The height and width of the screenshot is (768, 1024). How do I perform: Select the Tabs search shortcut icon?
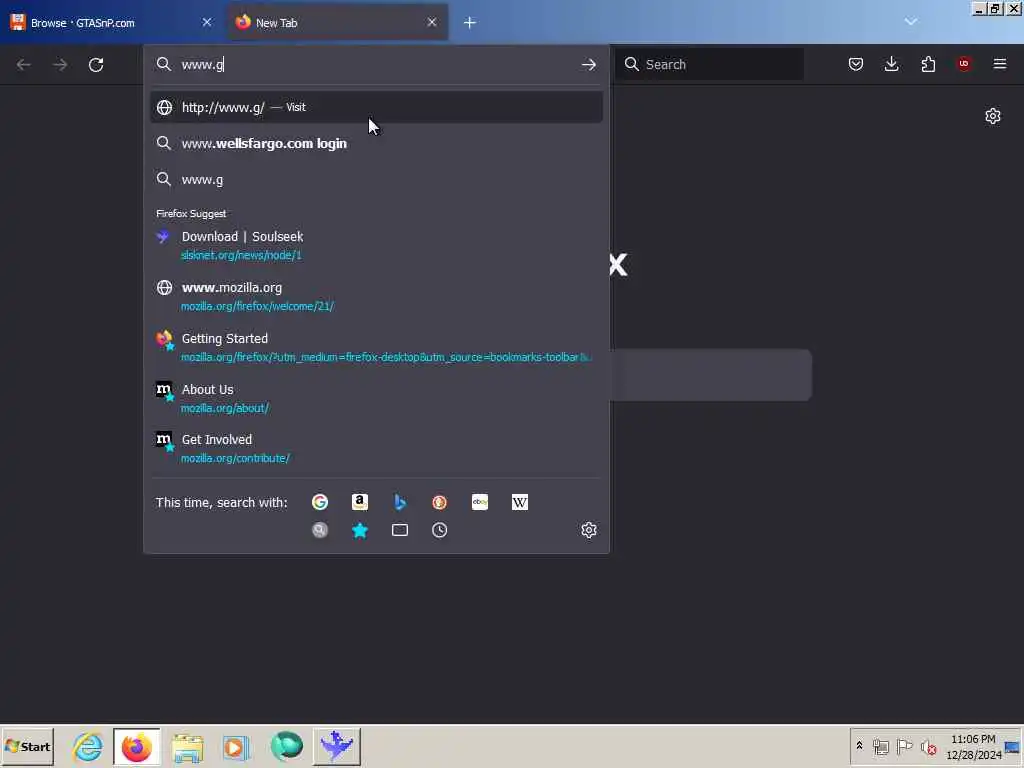[400, 530]
